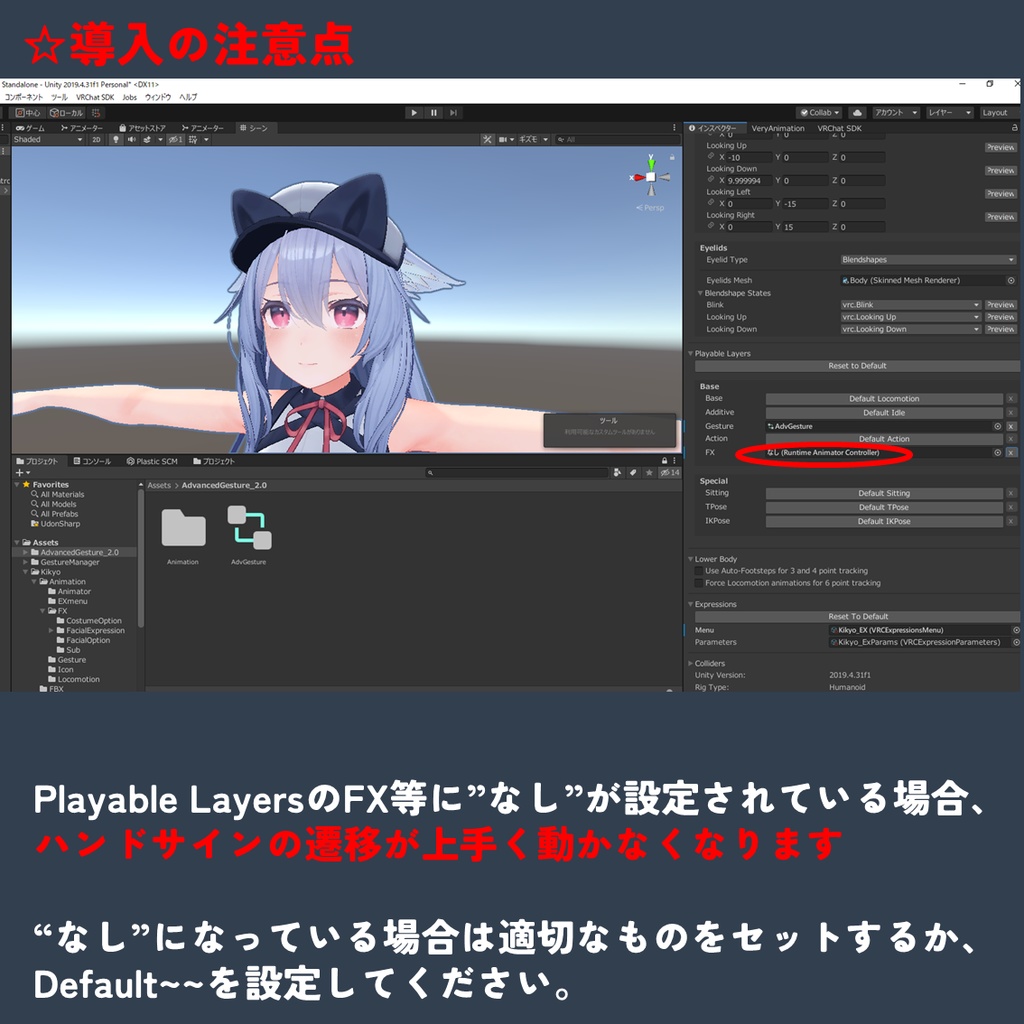This screenshot has height=1024, width=1024.
Task: Open the VRChat SDK menu
Action: click(x=95, y=97)
